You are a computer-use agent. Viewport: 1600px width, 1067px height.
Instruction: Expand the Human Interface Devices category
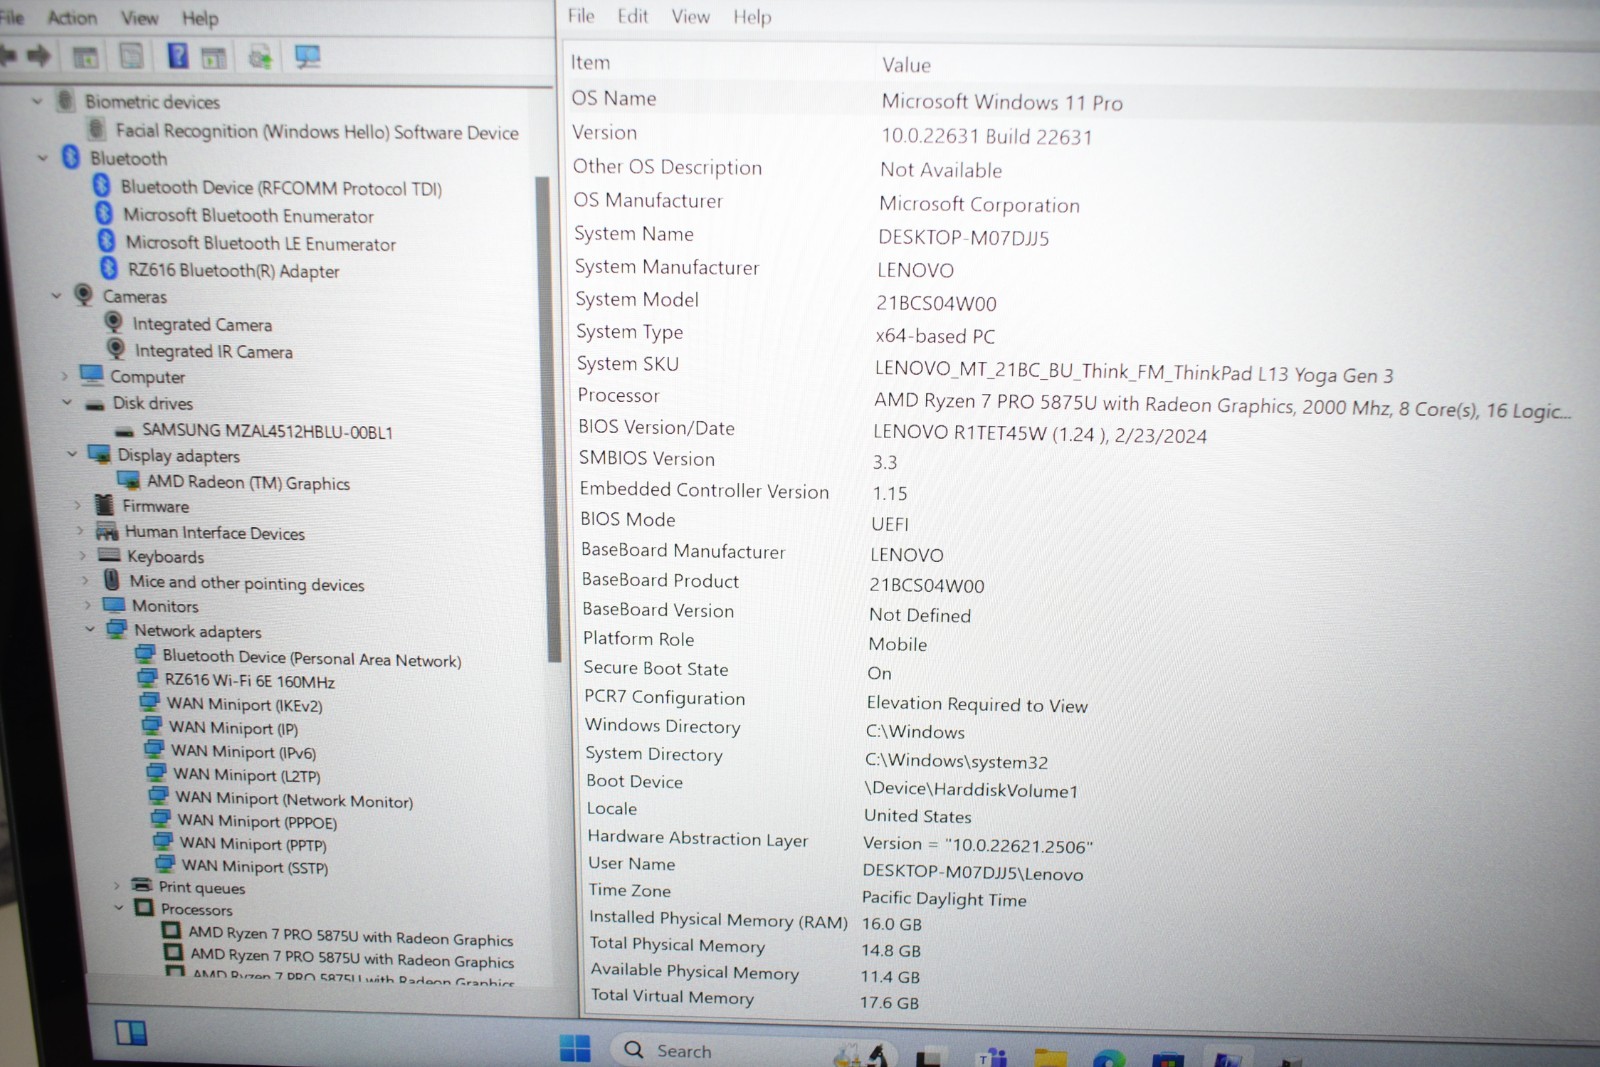pos(80,530)
